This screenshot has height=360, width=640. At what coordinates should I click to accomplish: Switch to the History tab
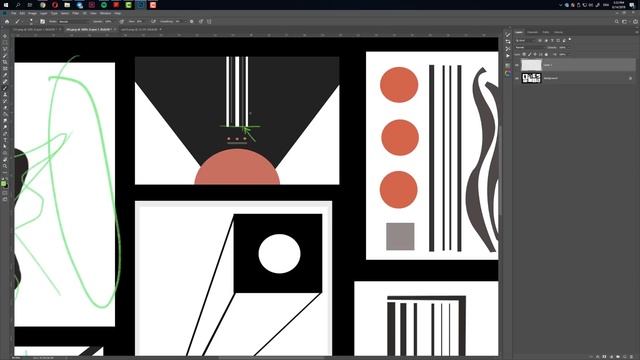[x=558, y=32]
